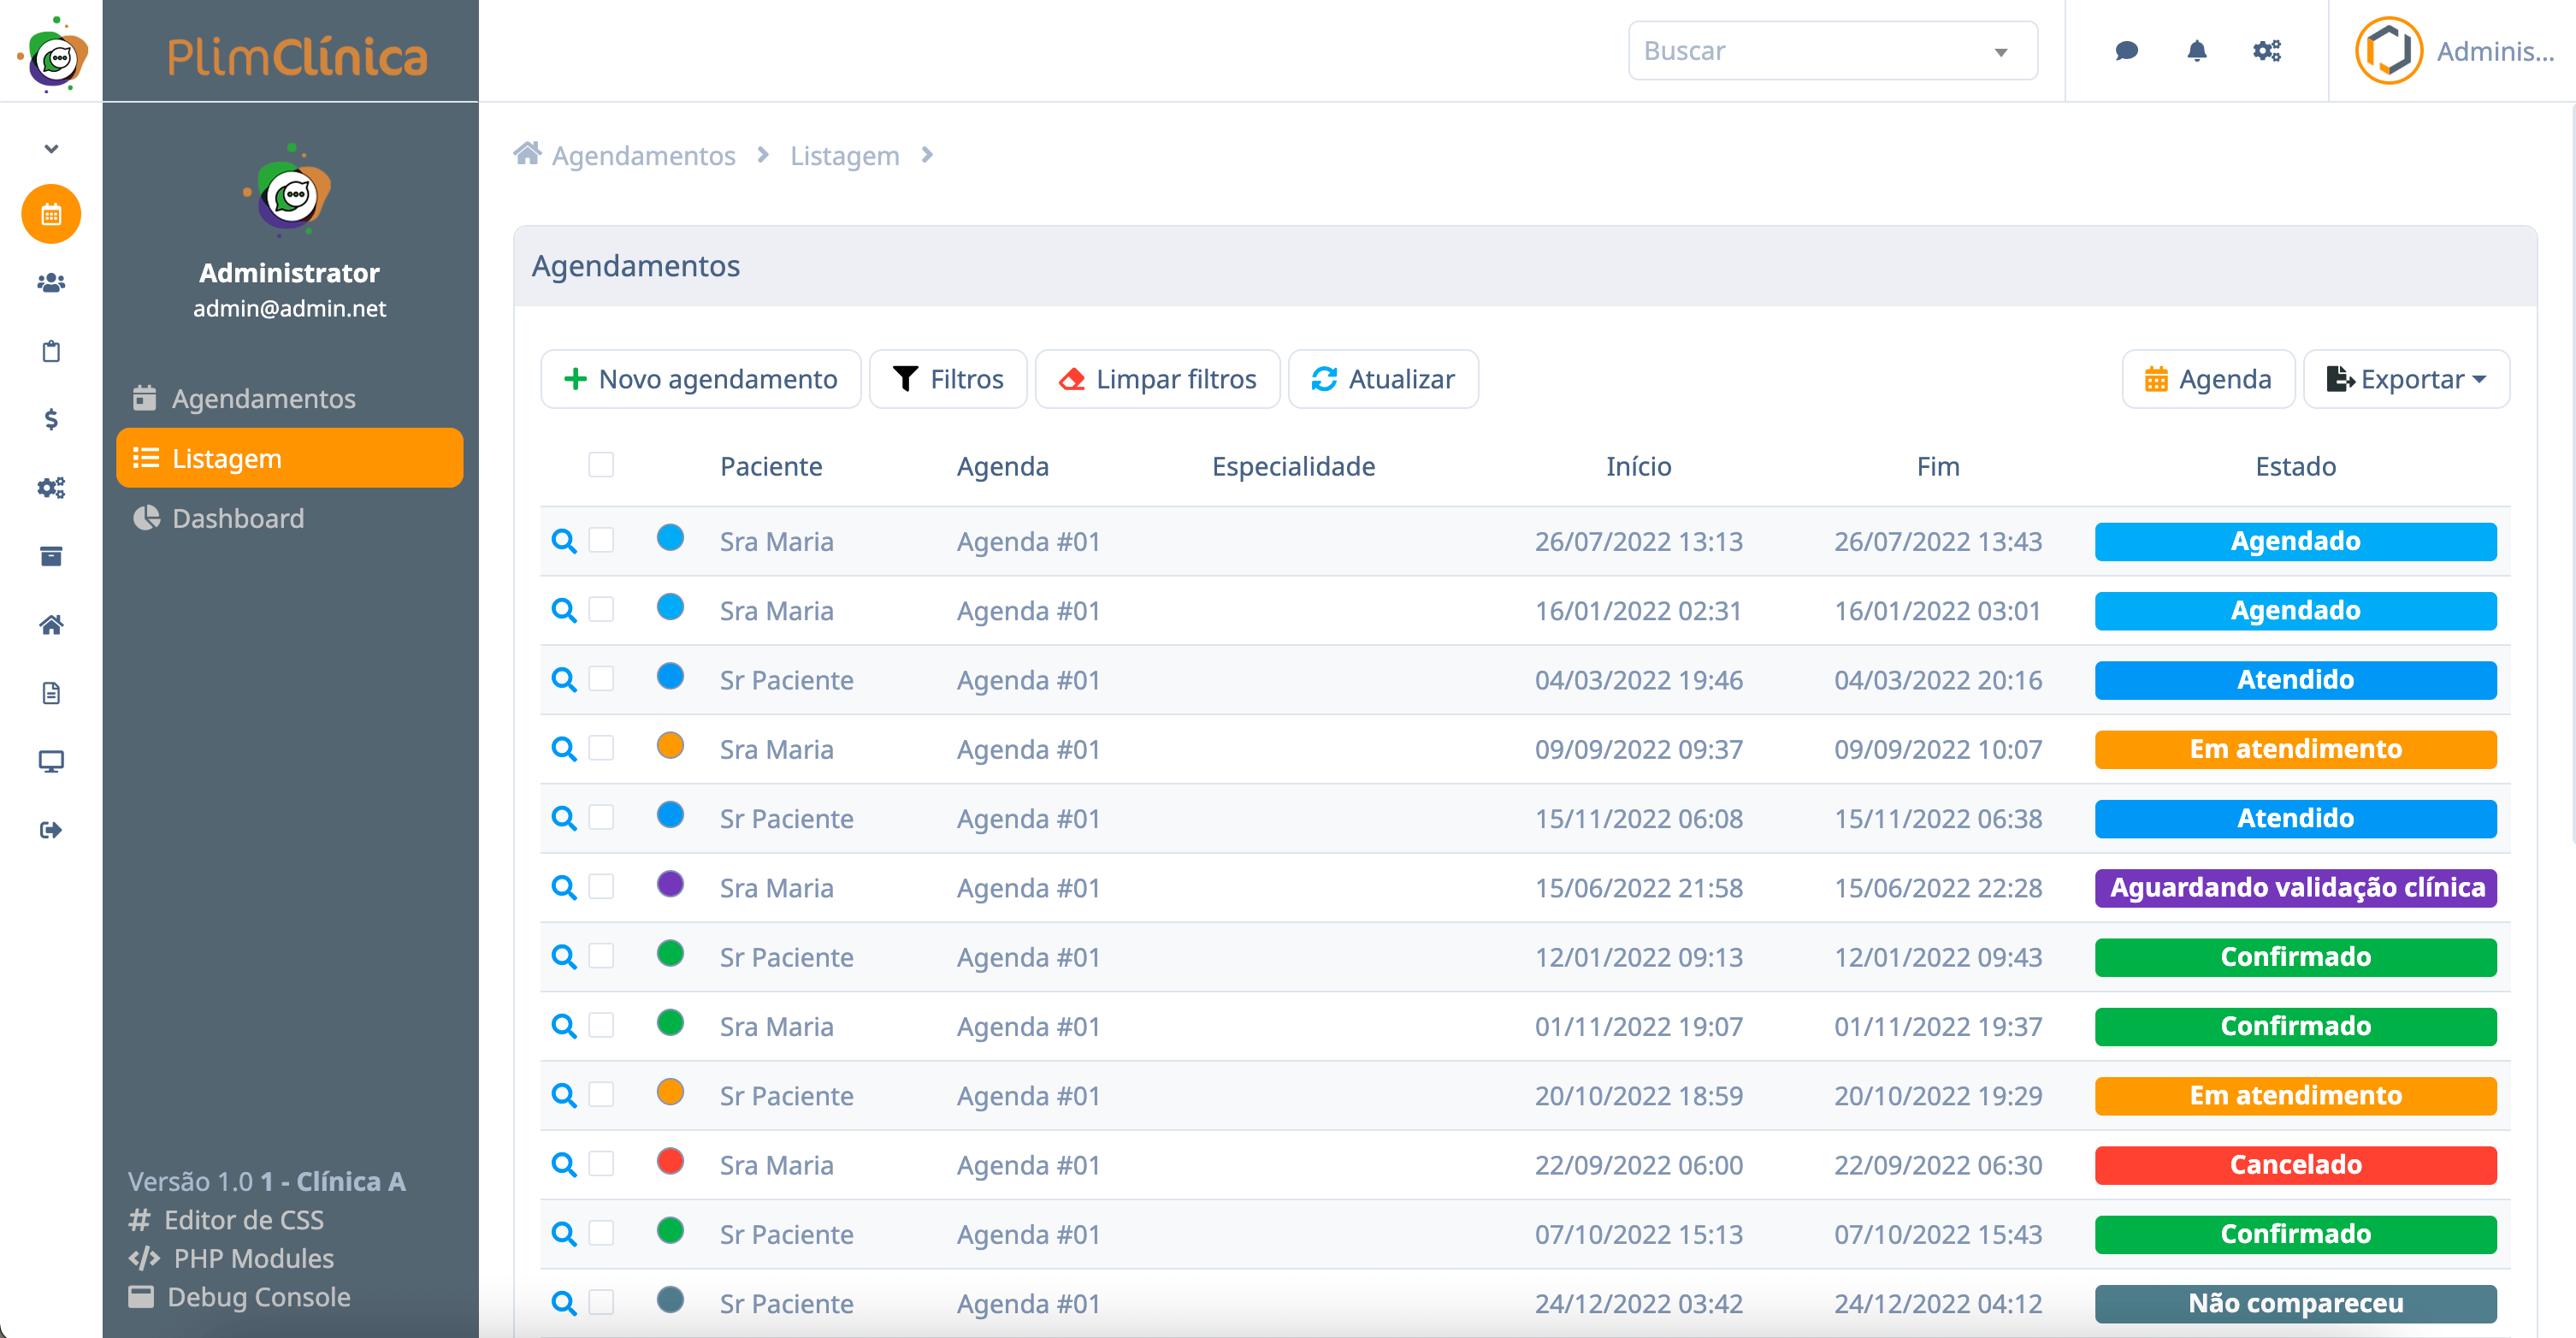
Task: Expand the Exportar dropdown
Action: coord(2406,379)
